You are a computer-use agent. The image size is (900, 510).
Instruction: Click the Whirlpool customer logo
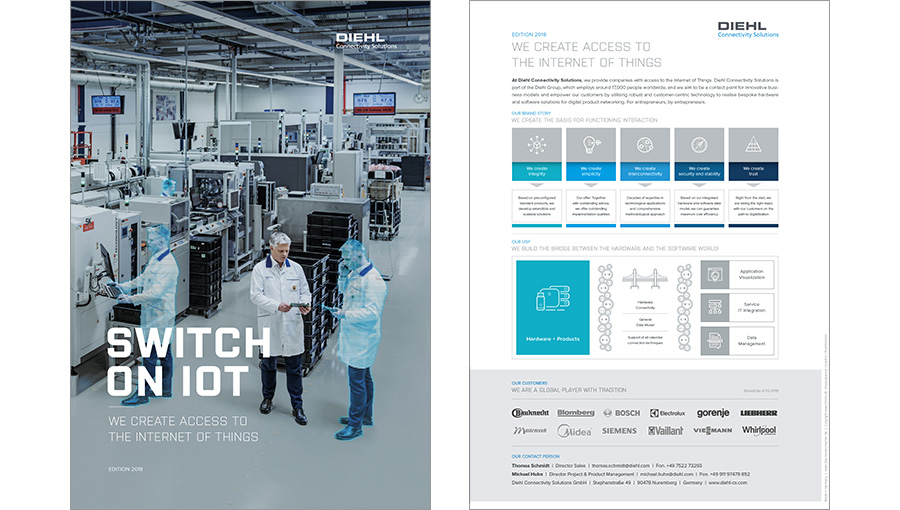click(x=758, y=430)
